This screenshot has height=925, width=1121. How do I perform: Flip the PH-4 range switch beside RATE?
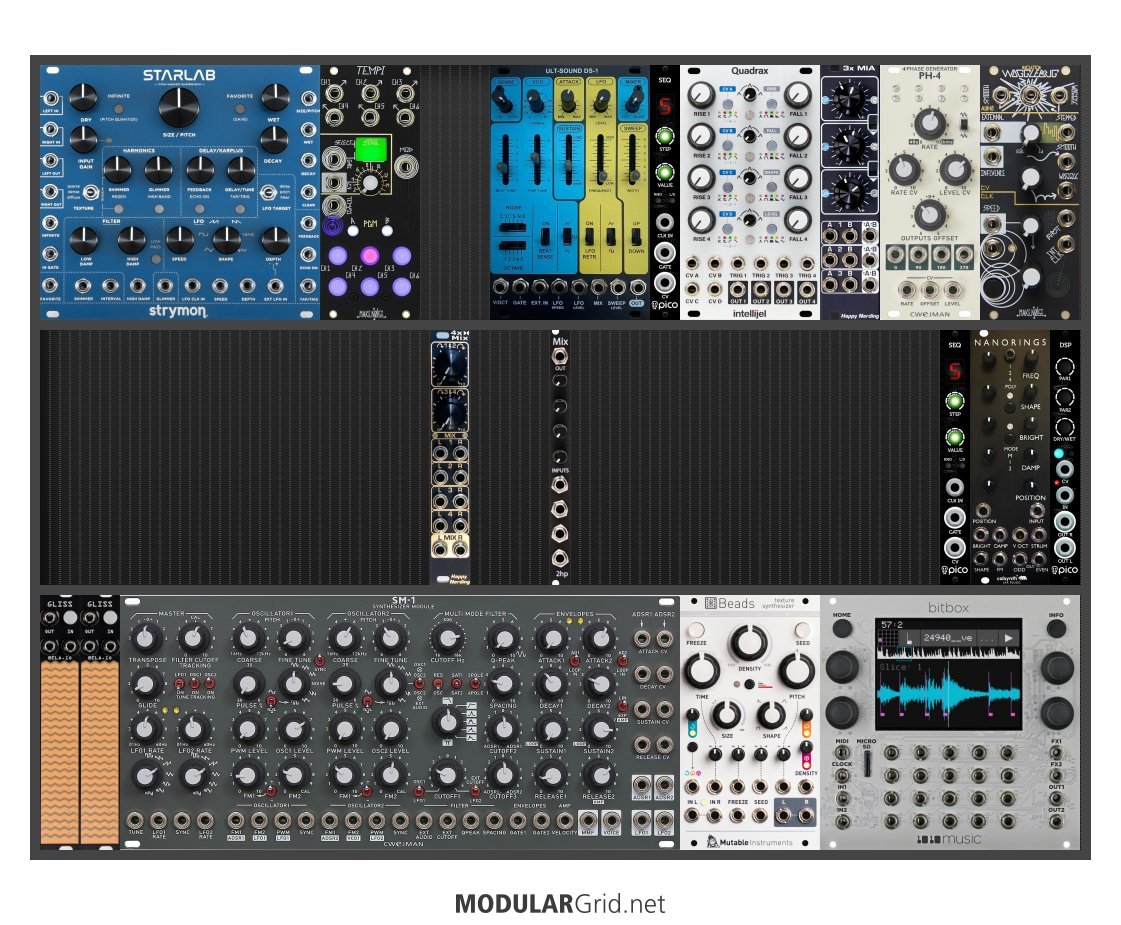(x=964, y=125)
